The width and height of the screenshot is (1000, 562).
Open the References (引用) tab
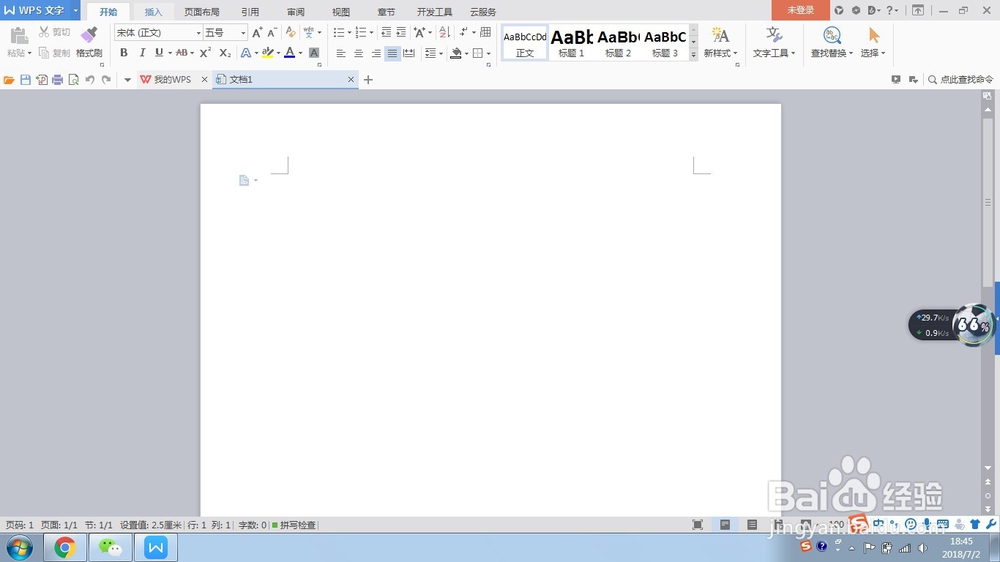click(x=250, y=11)
